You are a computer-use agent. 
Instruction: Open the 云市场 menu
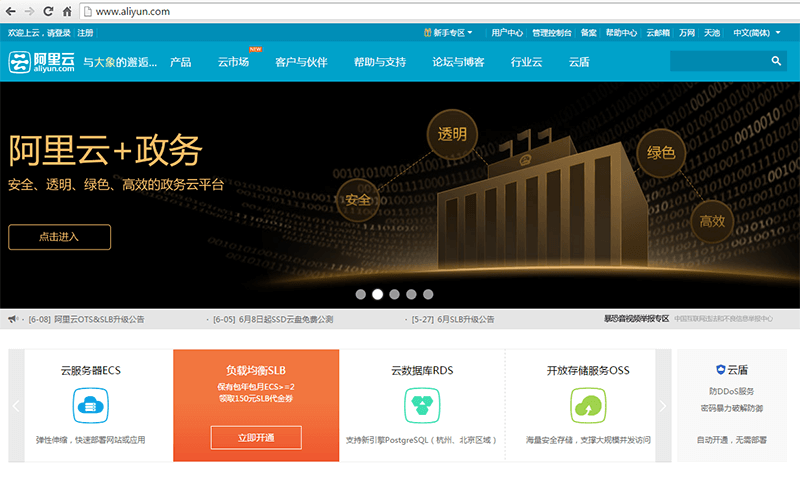(x=233, y=62)
